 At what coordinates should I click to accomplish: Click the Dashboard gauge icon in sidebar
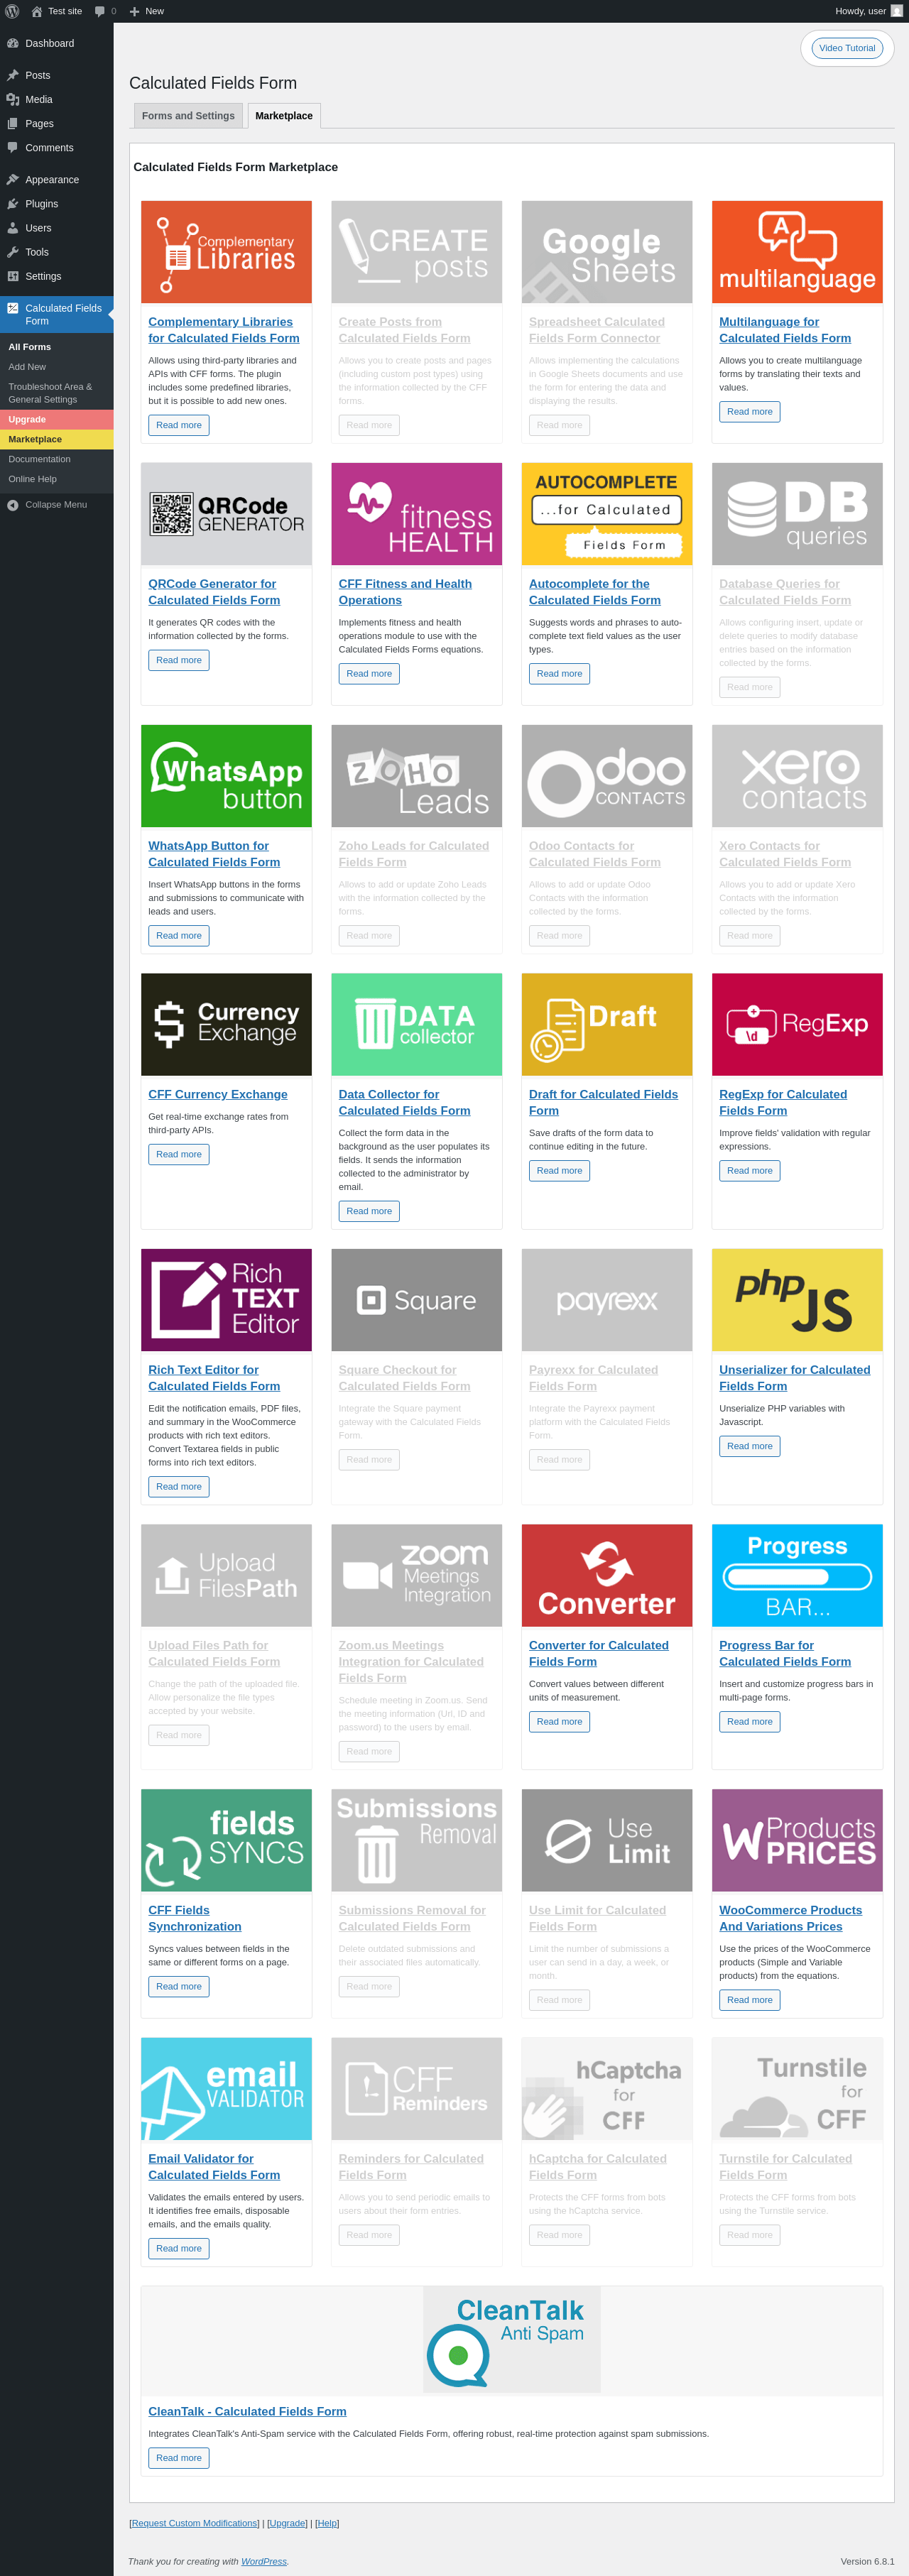[x=13, y=43]
